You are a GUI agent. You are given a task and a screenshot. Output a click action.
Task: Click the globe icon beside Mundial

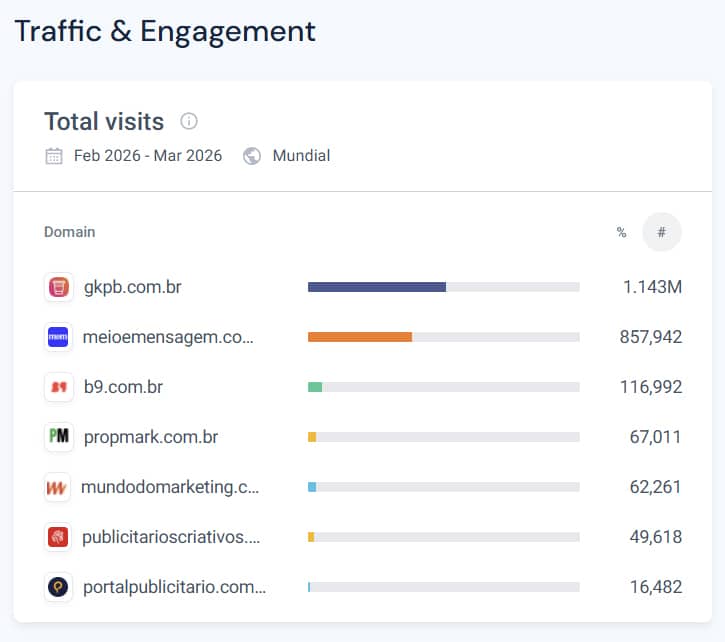[x=252, y=156]
